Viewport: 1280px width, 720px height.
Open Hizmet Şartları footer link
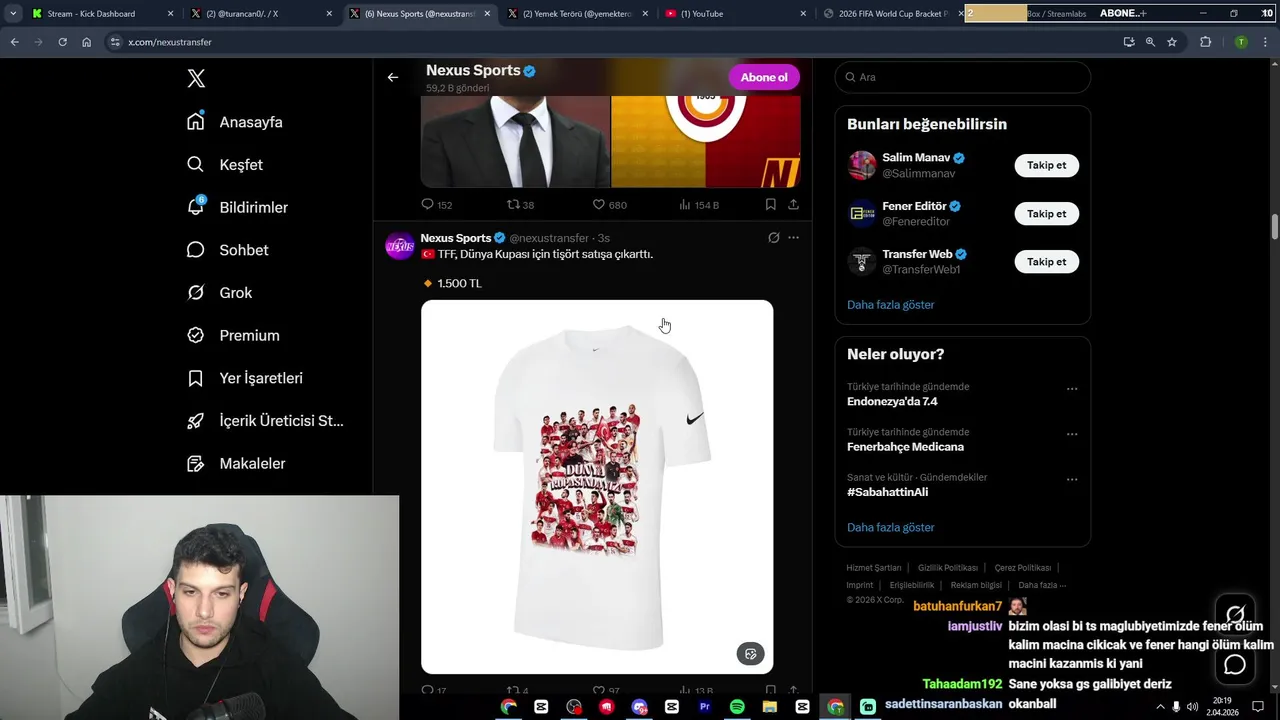click(873, 568)
